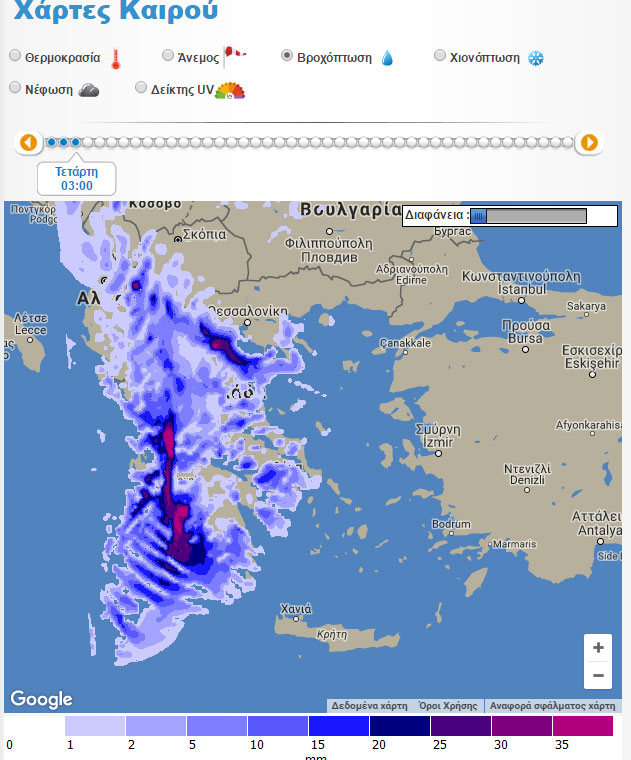Go to next time step with right arrow
The image size is (631, 760).
click(590, 143)
